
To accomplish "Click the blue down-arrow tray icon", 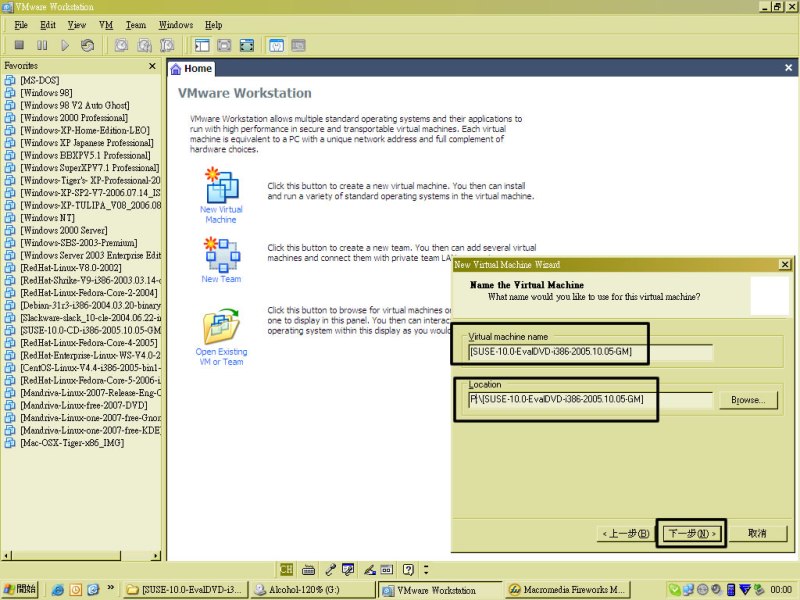I will [745, 590].
